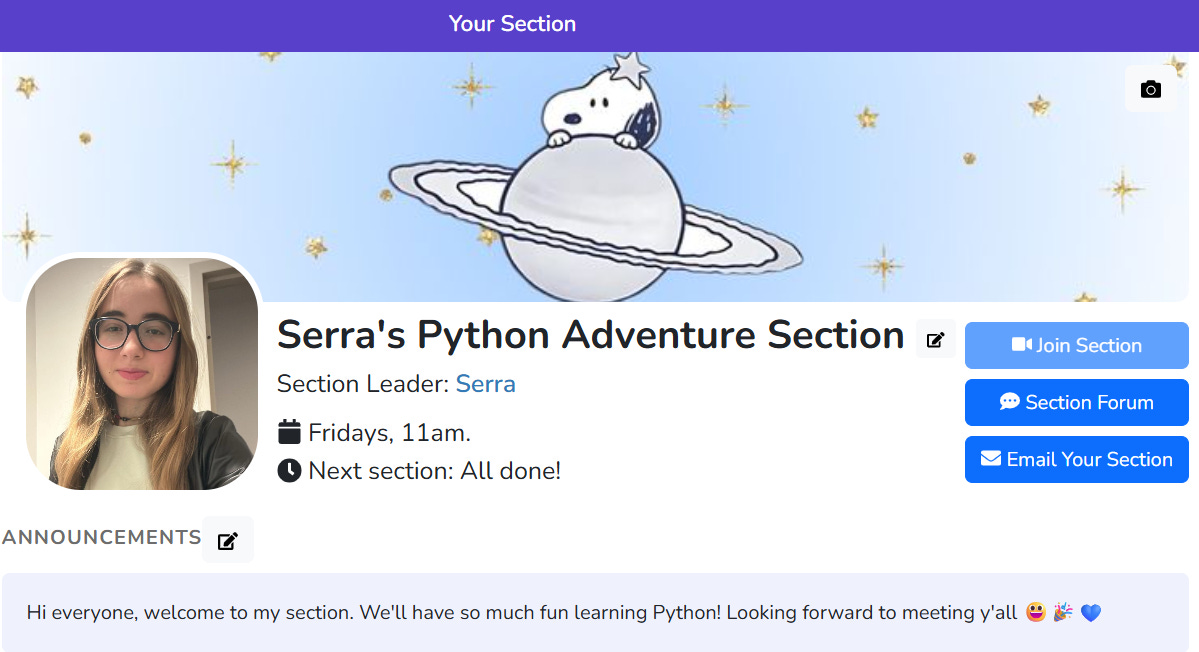Click the envelope icon in Email Your Section

point(991,459)
